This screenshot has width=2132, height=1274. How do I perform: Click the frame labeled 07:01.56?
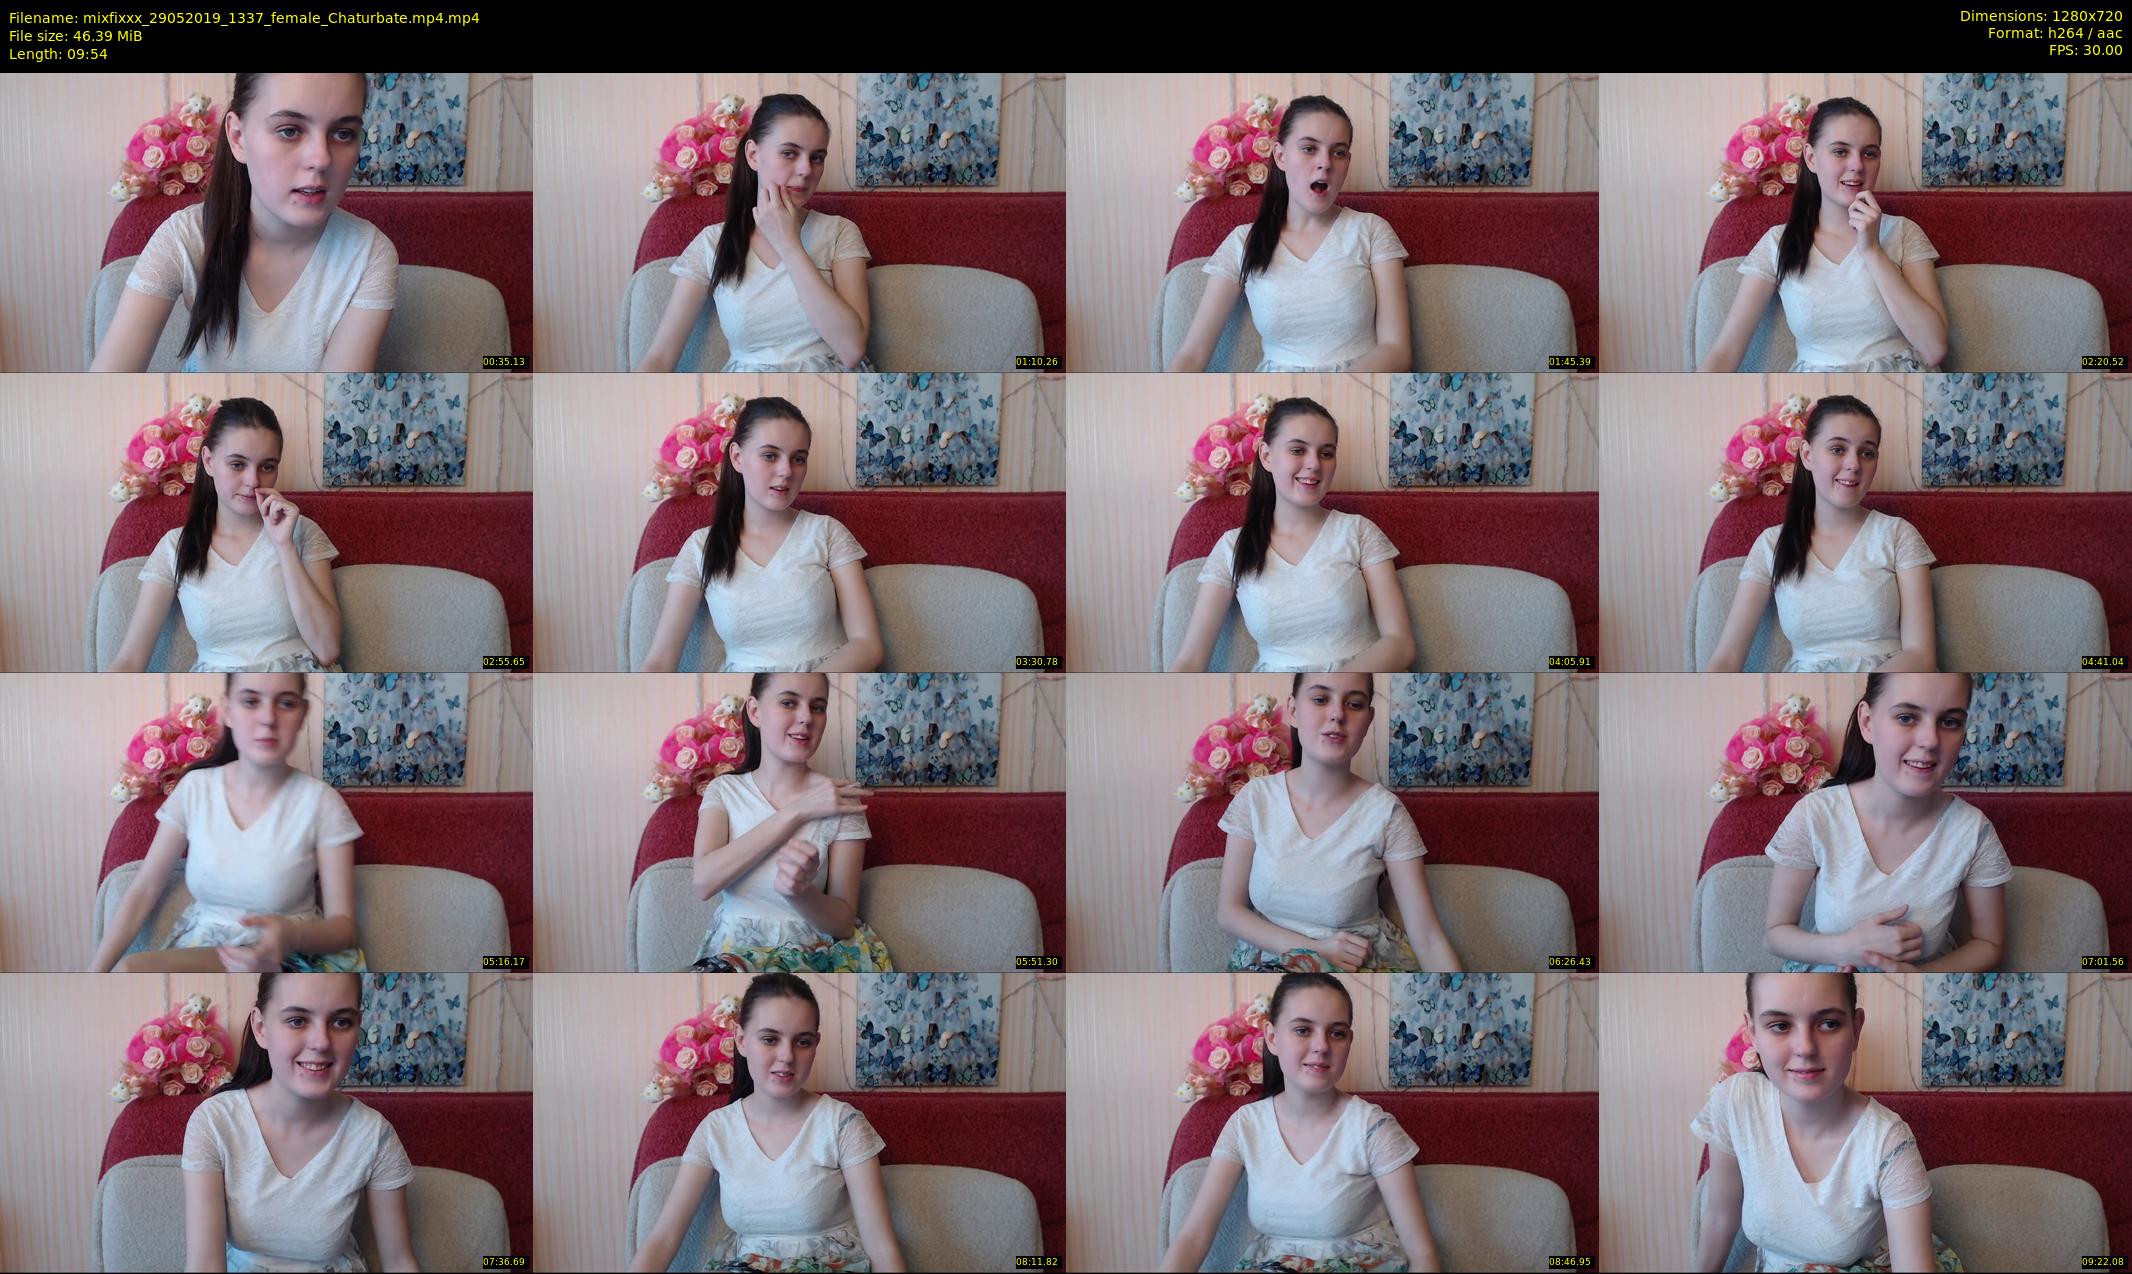(1865, 822)
